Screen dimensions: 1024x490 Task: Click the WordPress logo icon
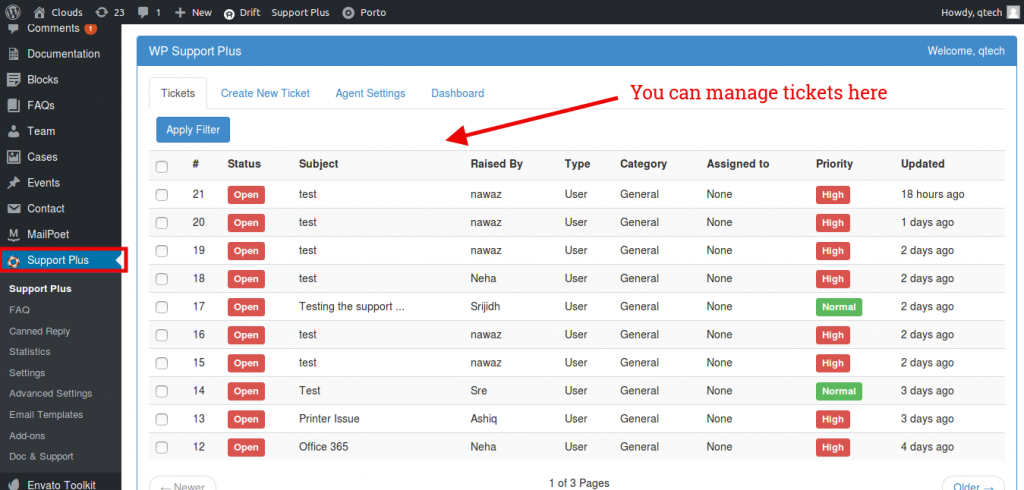[13, 12]
